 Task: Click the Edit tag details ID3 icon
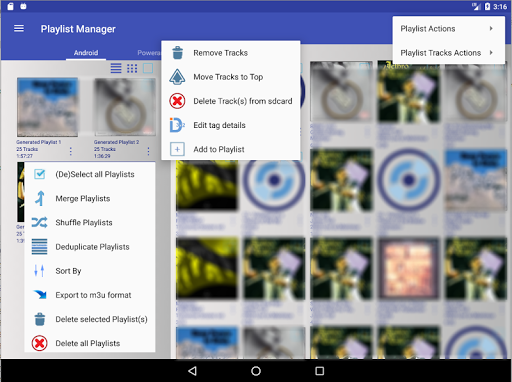tap(177, 125)
